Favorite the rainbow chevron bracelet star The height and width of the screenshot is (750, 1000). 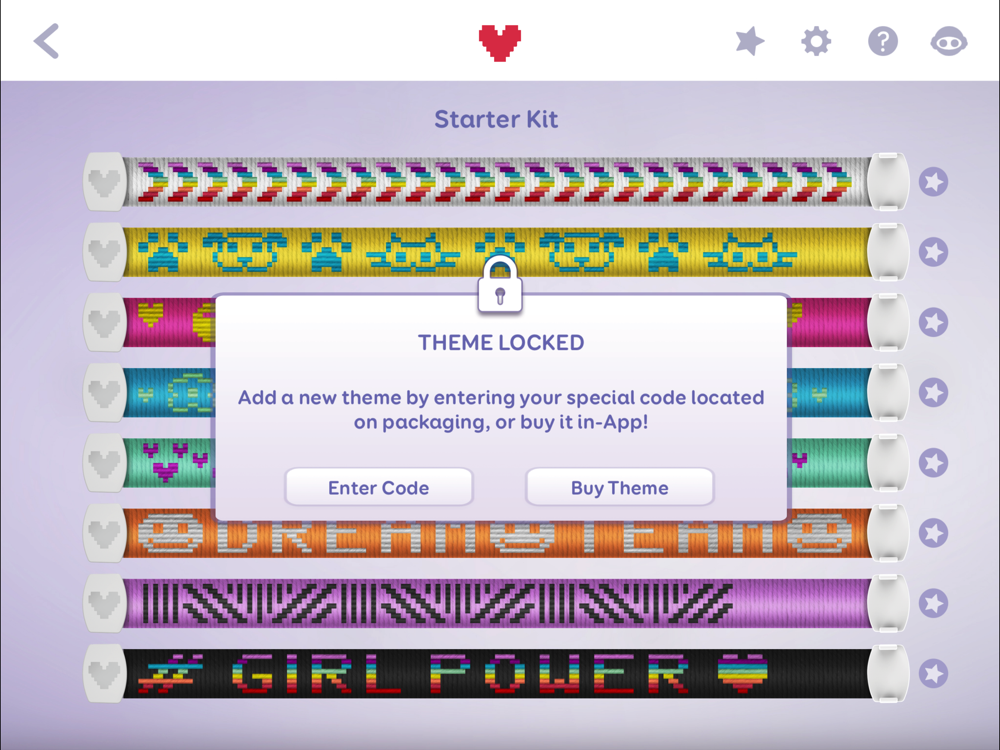pos(933,182)
